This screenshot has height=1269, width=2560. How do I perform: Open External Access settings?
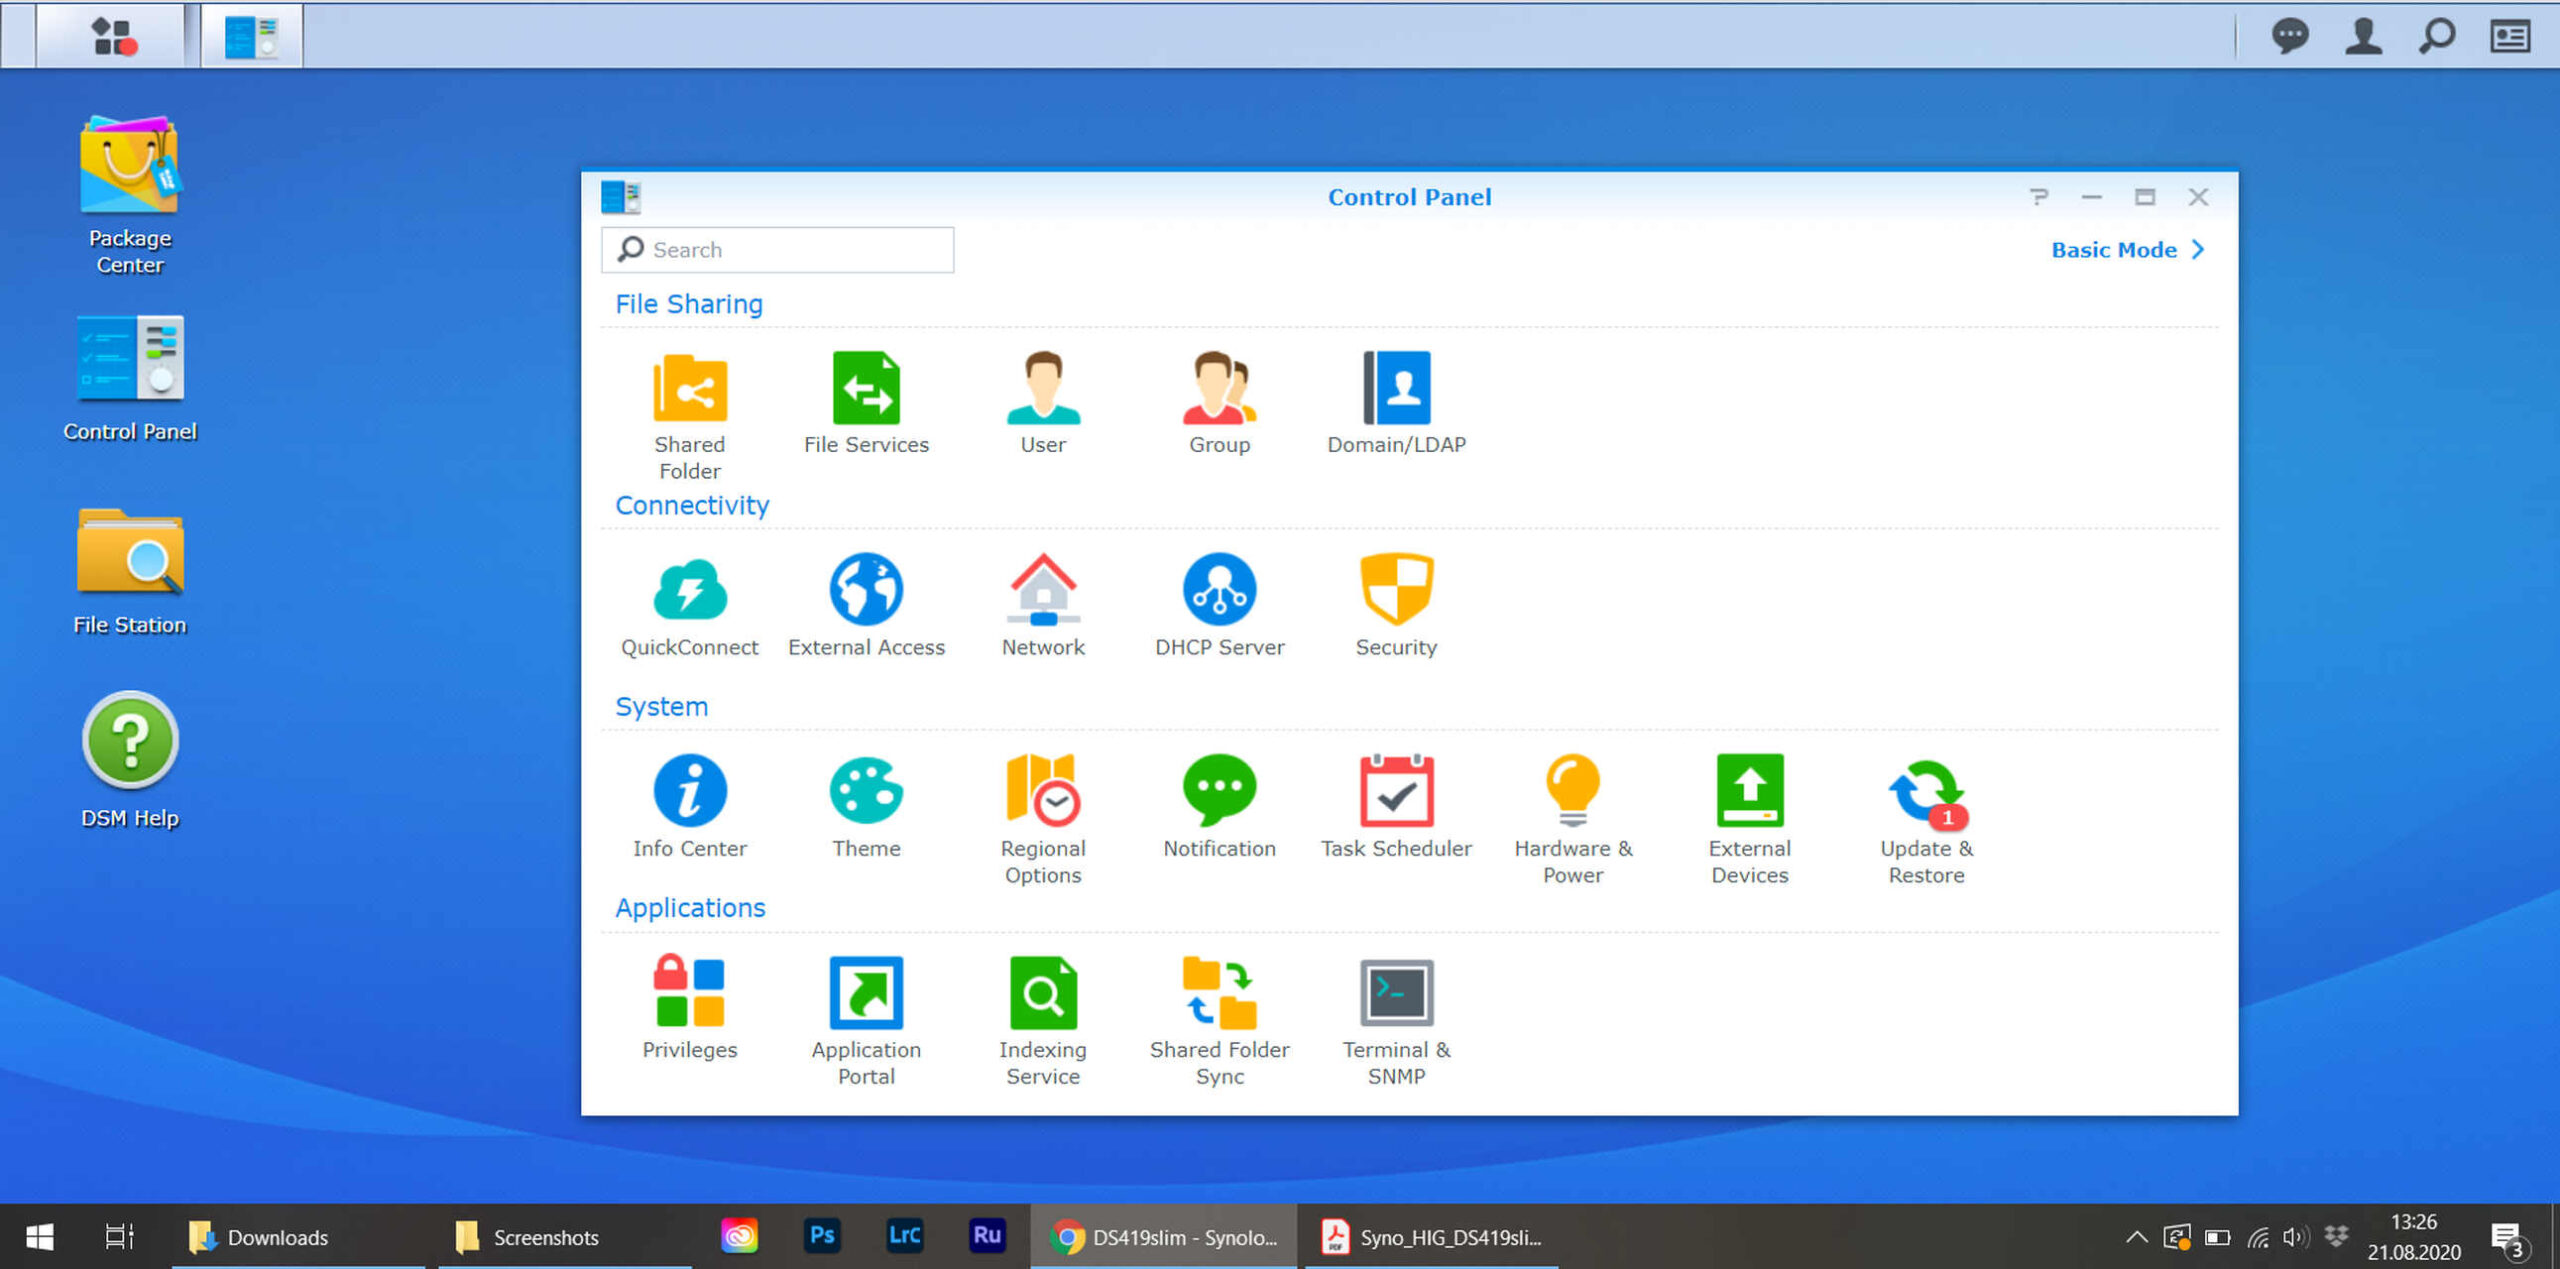(866, 605)
